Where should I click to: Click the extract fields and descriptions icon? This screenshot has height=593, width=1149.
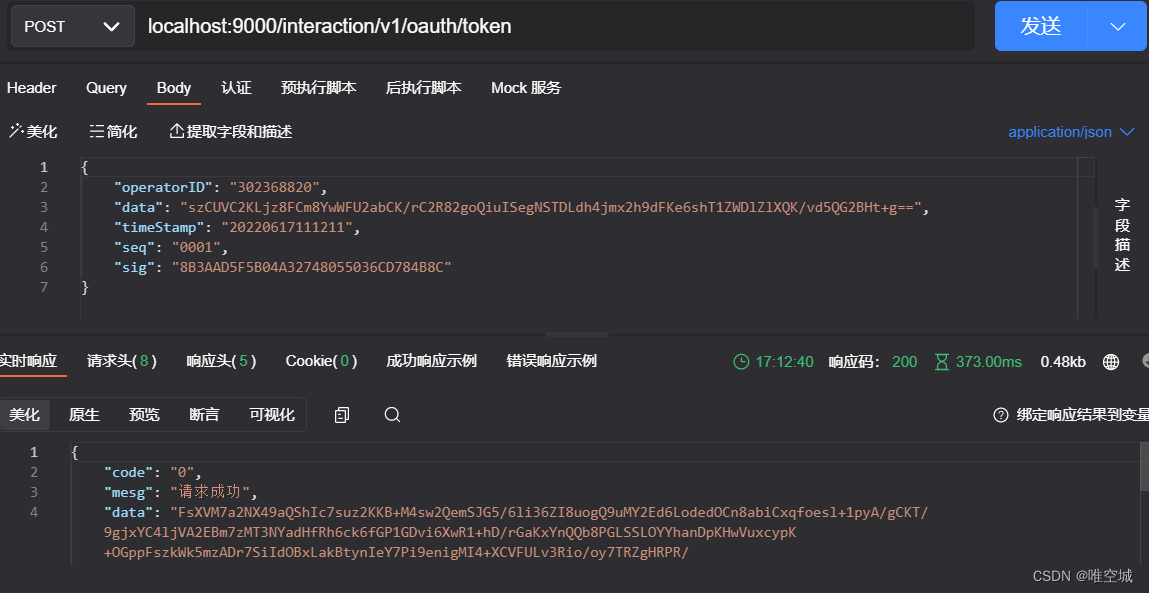(177, 132)
